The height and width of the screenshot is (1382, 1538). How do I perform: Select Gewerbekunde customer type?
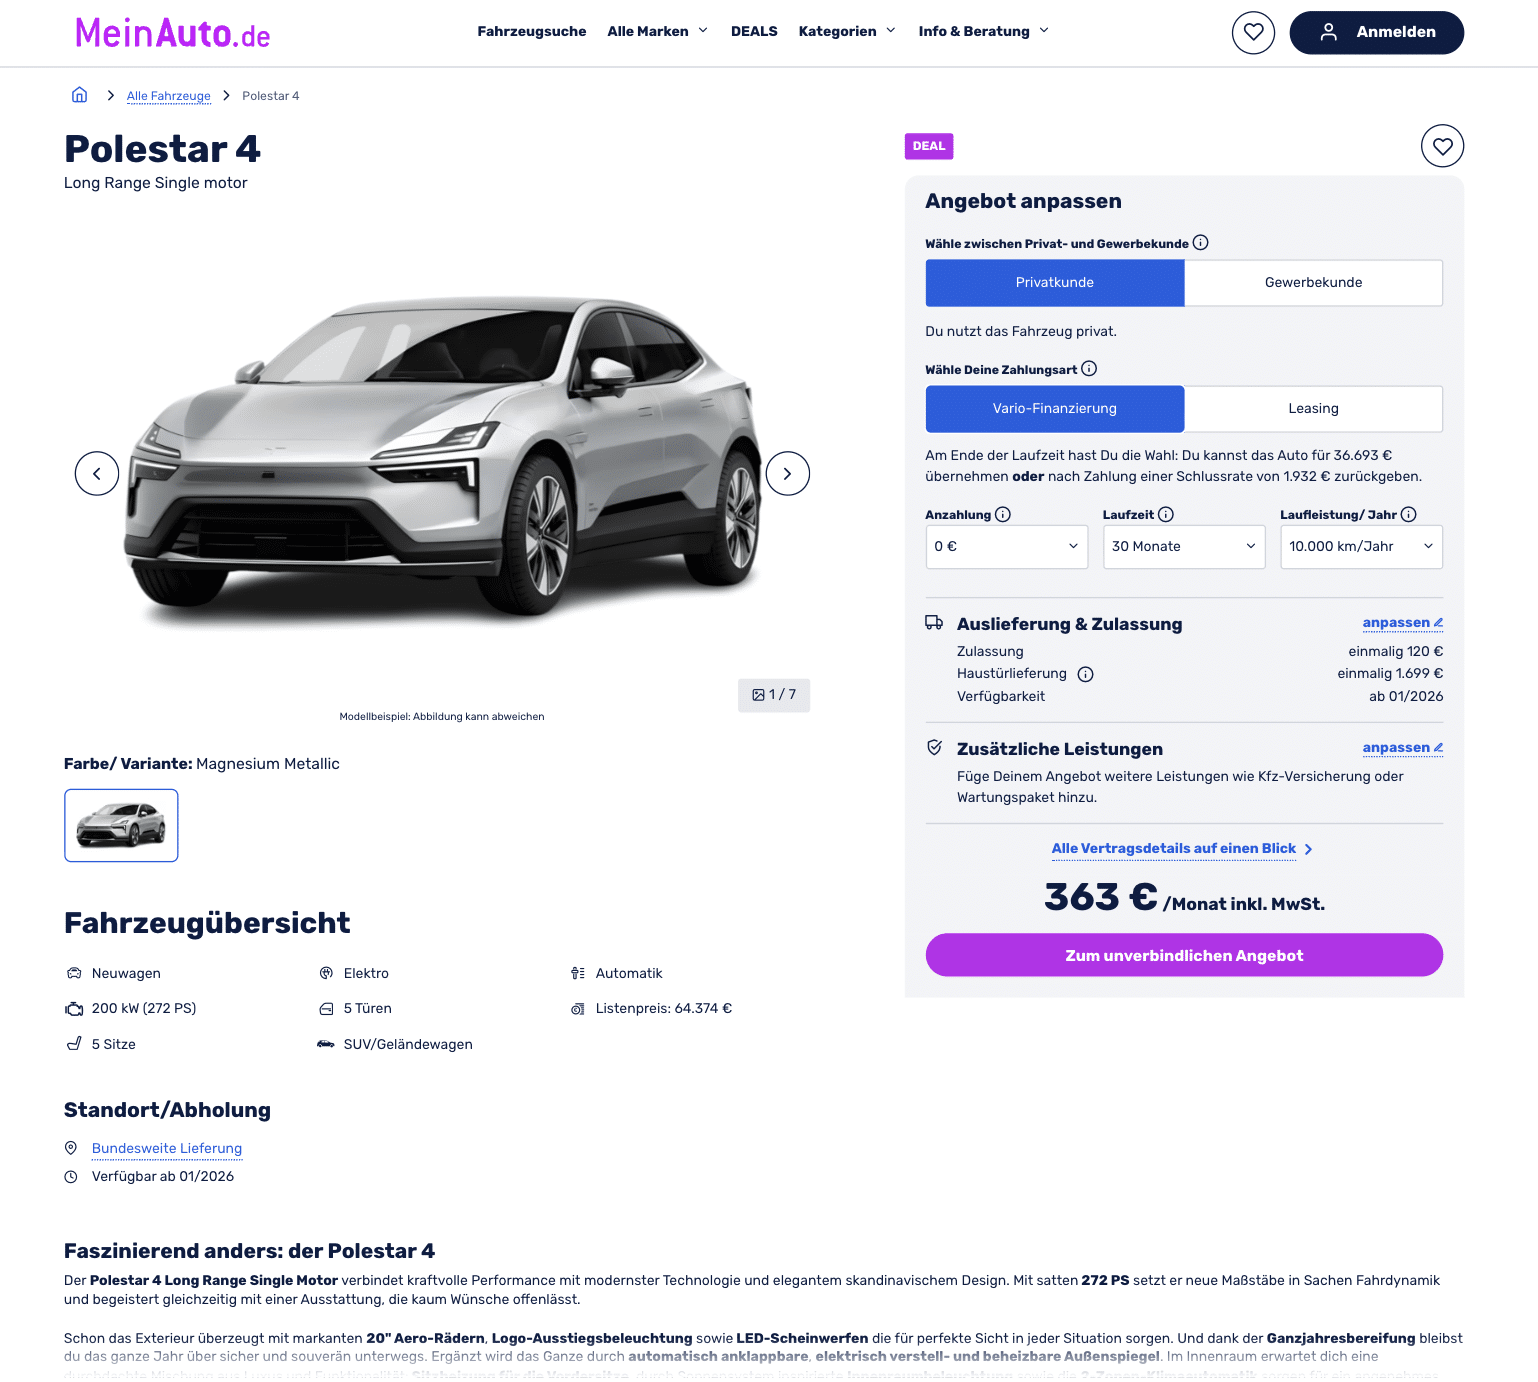click(1313, 283)
